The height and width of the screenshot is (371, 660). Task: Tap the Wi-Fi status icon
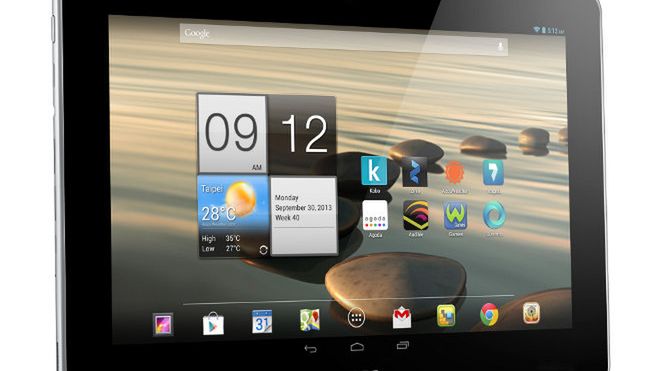536,29
